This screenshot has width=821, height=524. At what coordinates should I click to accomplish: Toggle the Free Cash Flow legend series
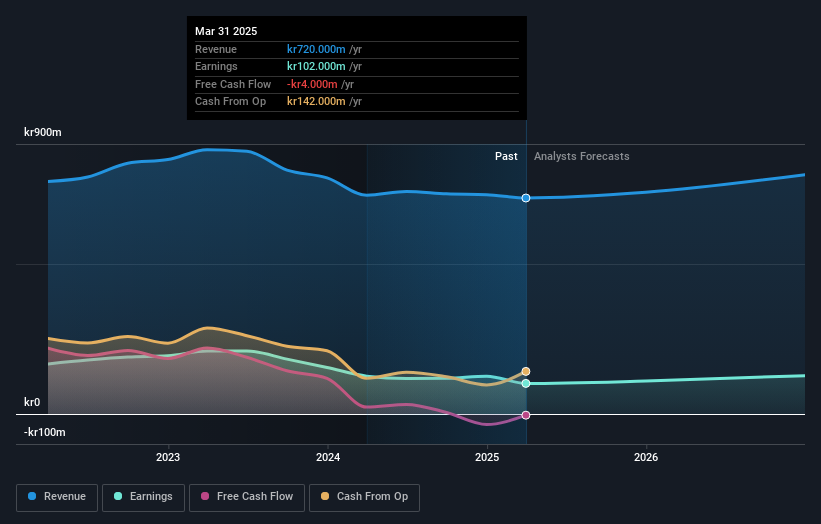coord(247,497)
